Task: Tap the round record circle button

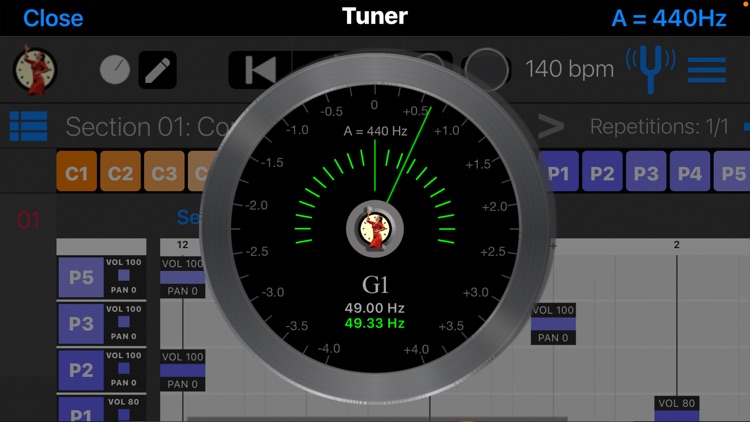Action: click(x=486, y=70)
